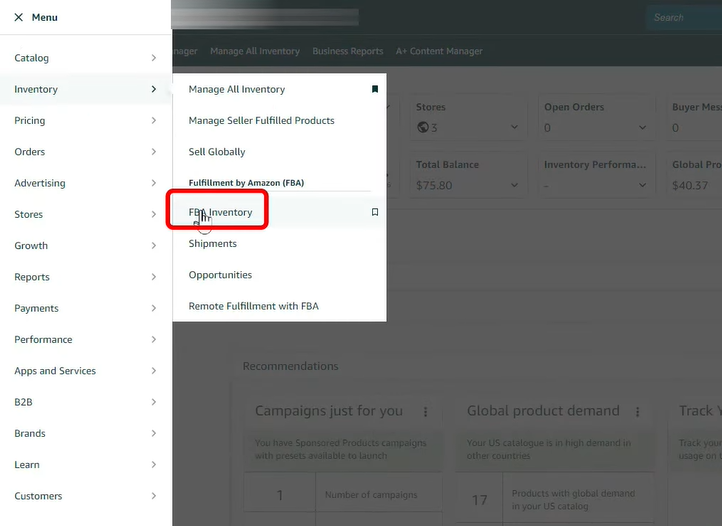Viewport: 722px width, 526px height.
Task: Choose Manage All Inventory in submenu
Action: point(237,89)
